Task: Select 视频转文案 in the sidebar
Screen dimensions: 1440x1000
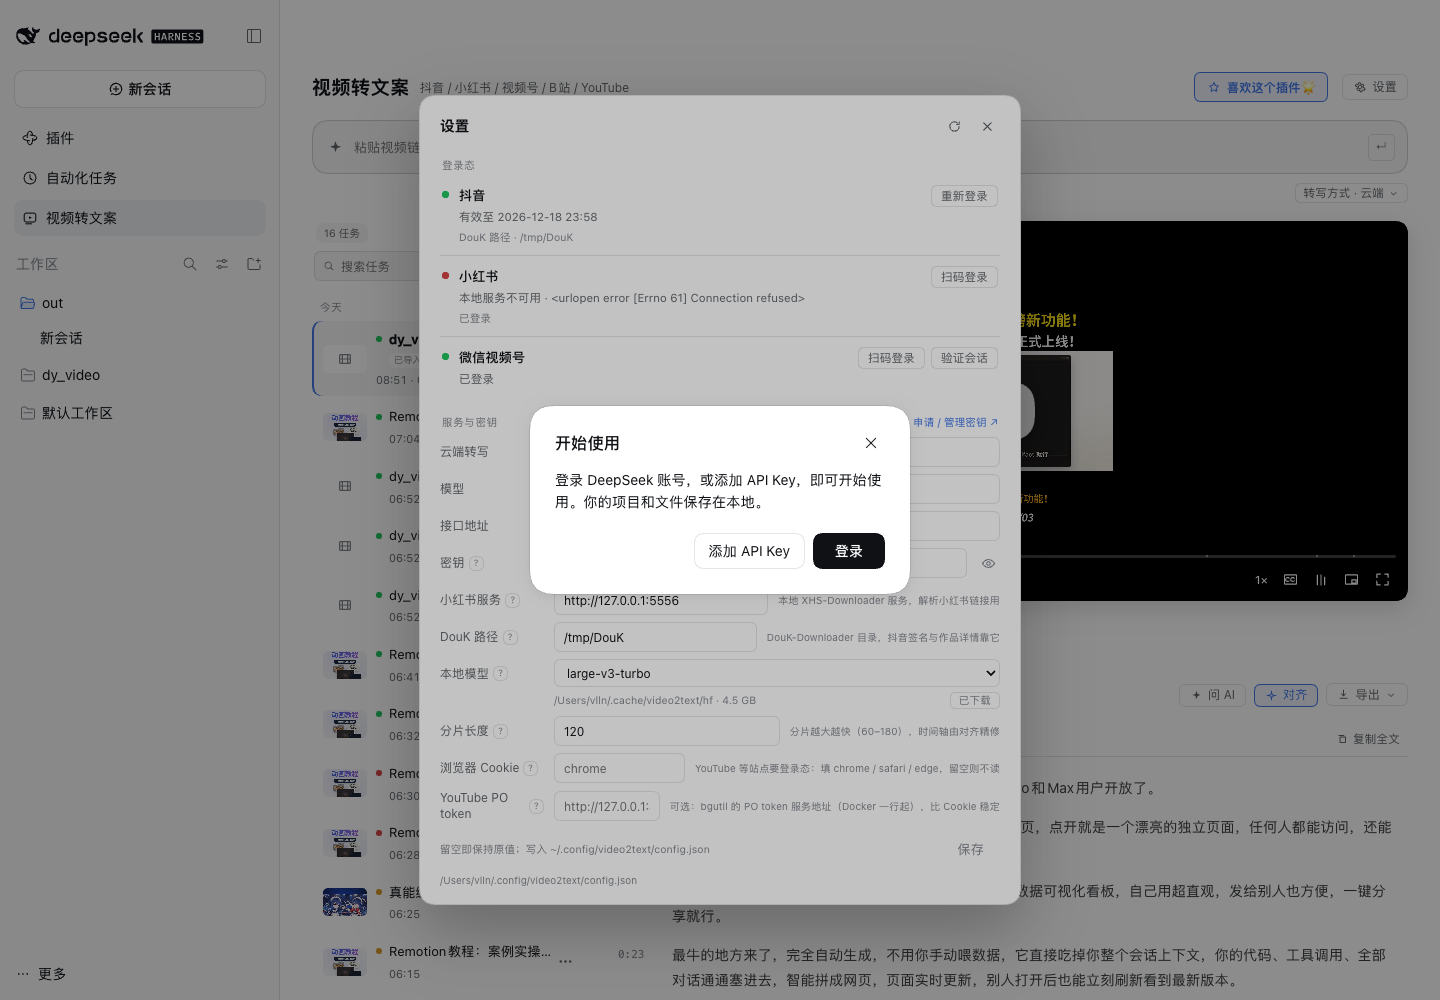Action: click(x=140, y=218)
